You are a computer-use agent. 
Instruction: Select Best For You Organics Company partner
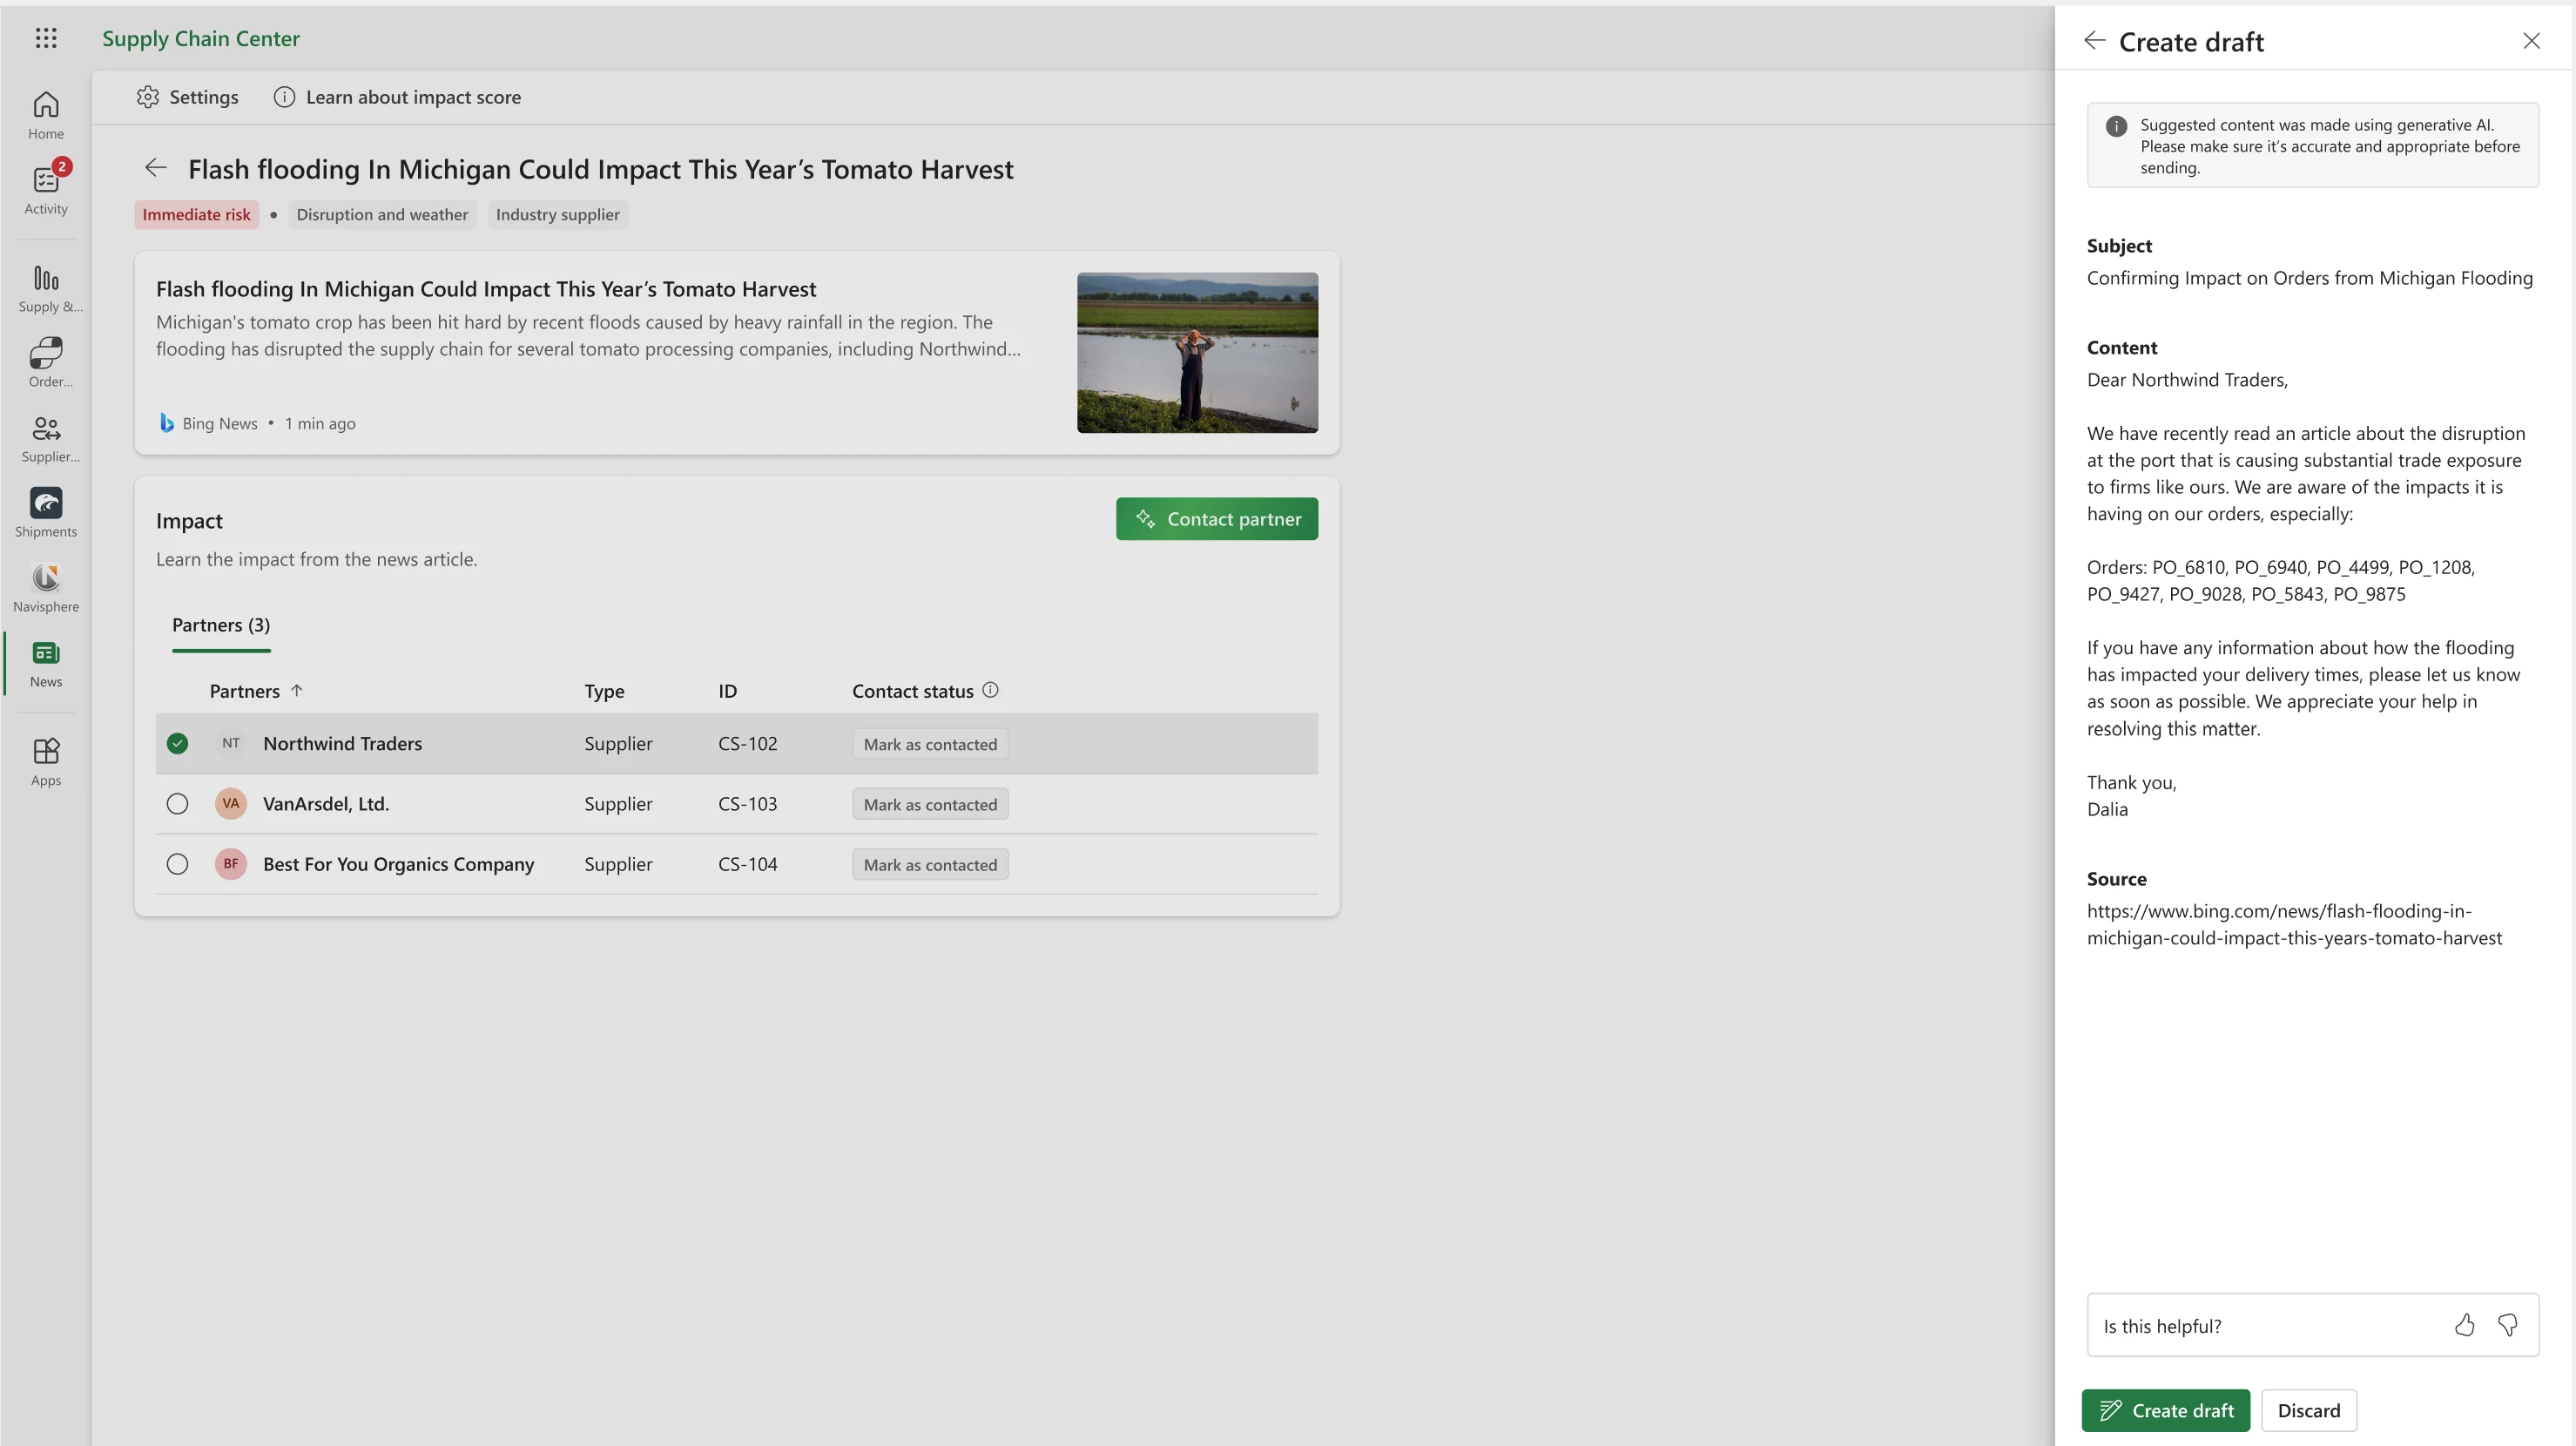(x=177, y=864)
